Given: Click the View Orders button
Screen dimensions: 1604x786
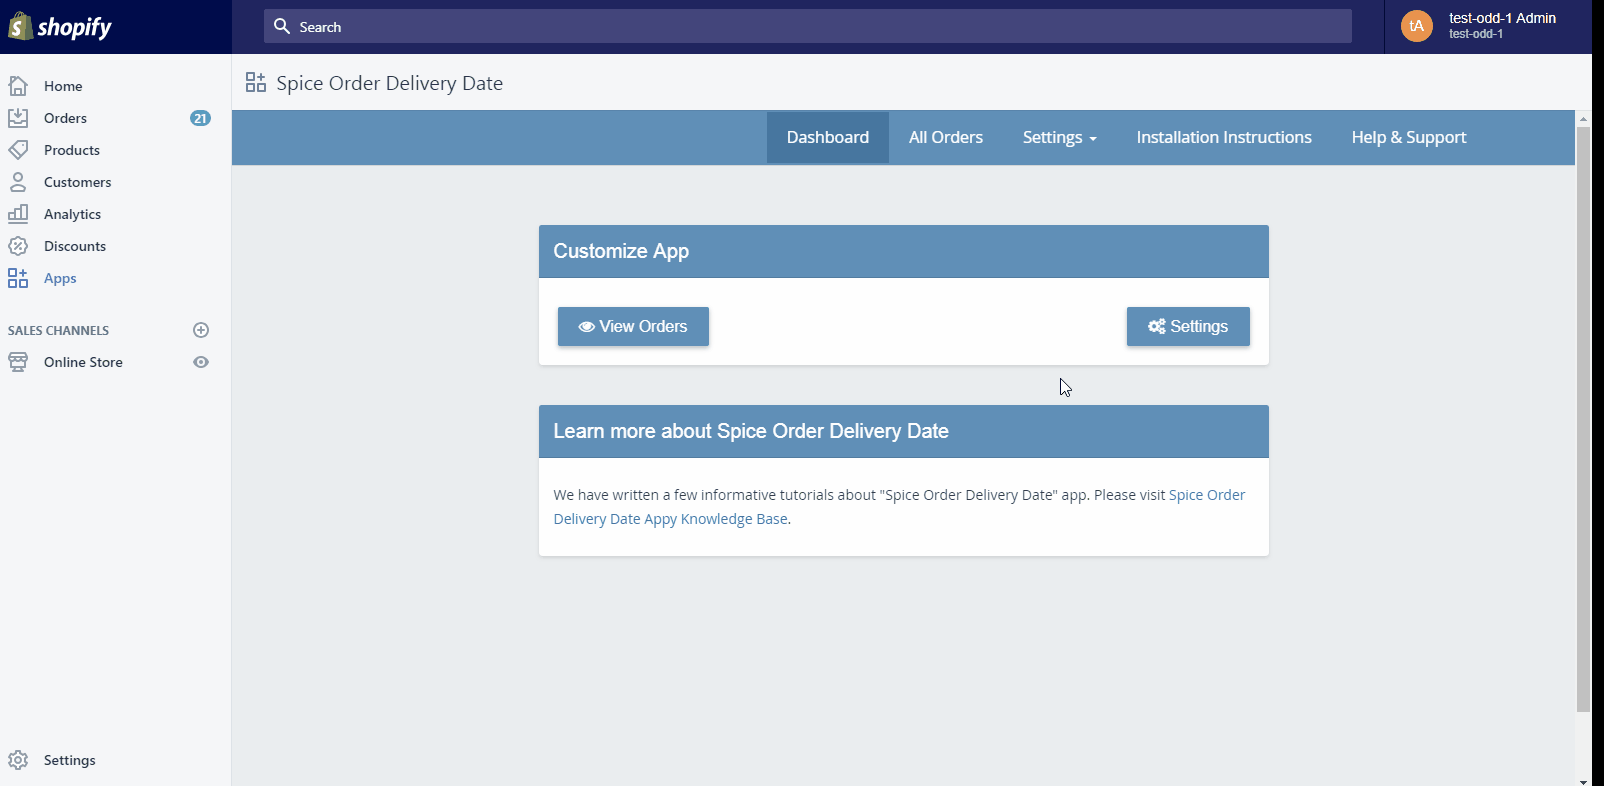Looking at the screenshot, I should 633,327.
